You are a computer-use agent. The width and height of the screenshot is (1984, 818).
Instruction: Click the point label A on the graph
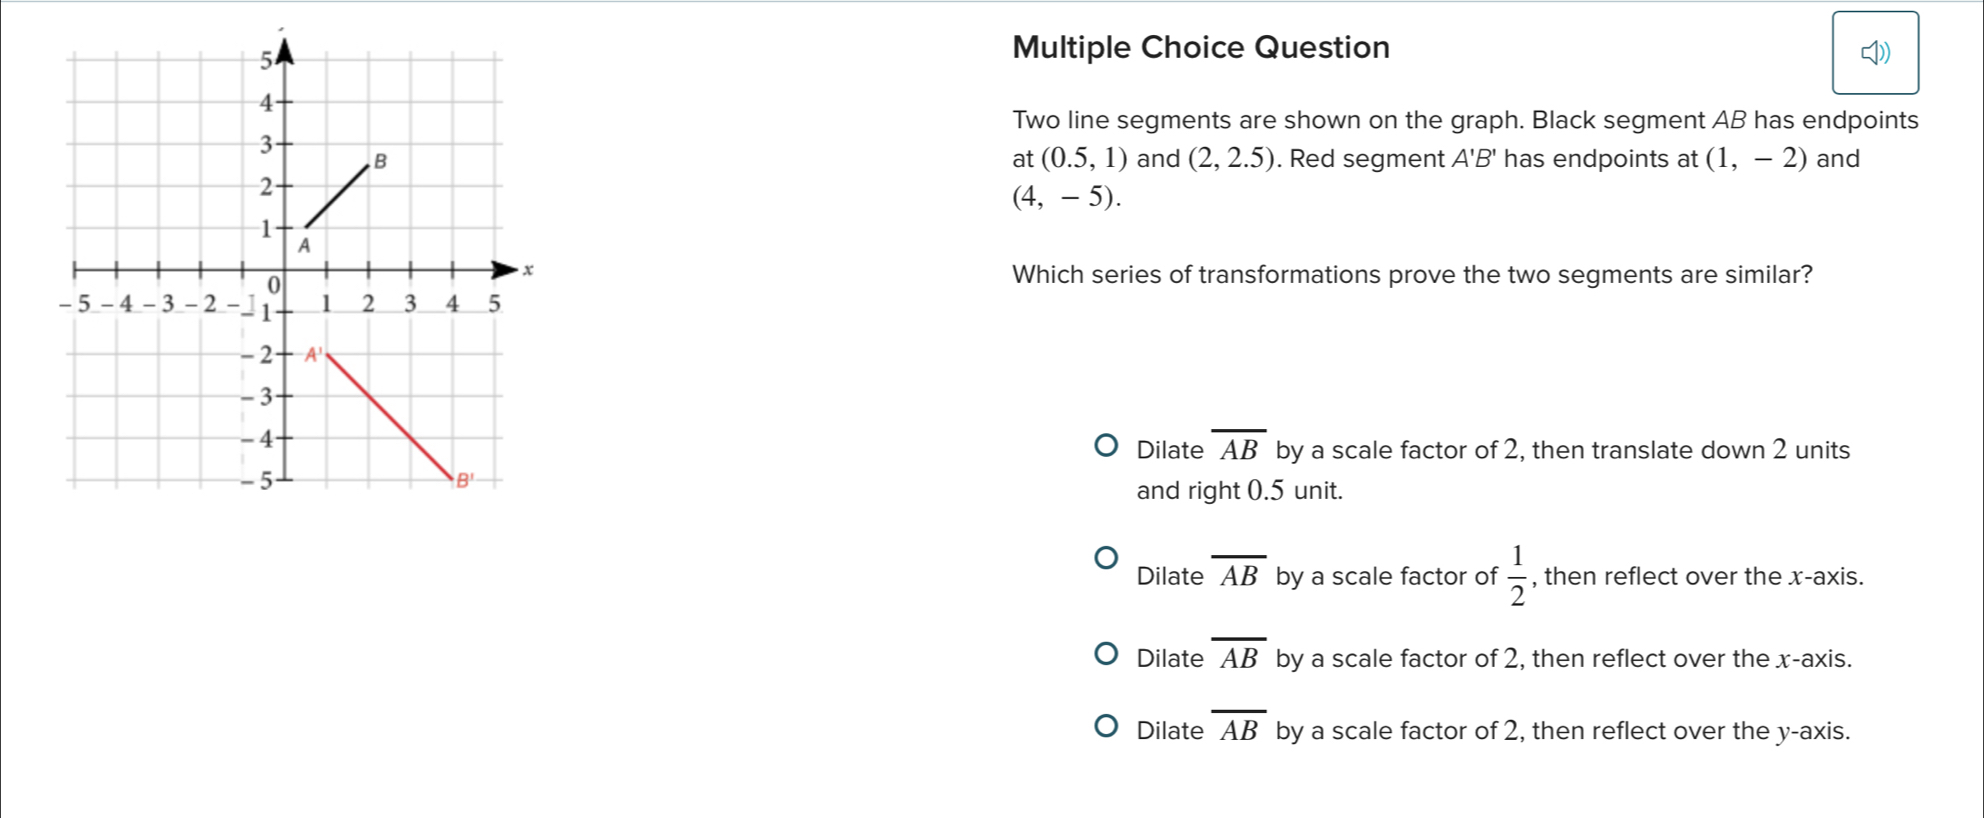click(305, 245)
